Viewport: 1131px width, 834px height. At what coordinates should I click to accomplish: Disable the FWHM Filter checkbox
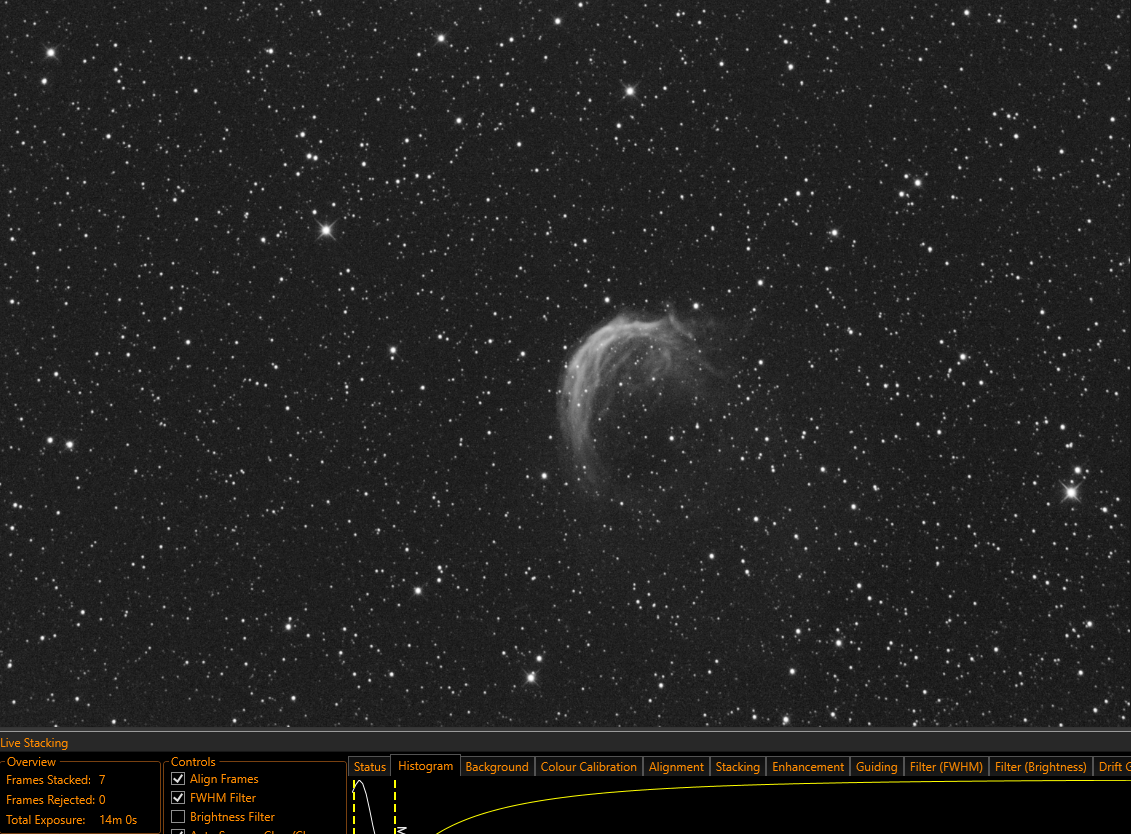click(x=178, y=798)
